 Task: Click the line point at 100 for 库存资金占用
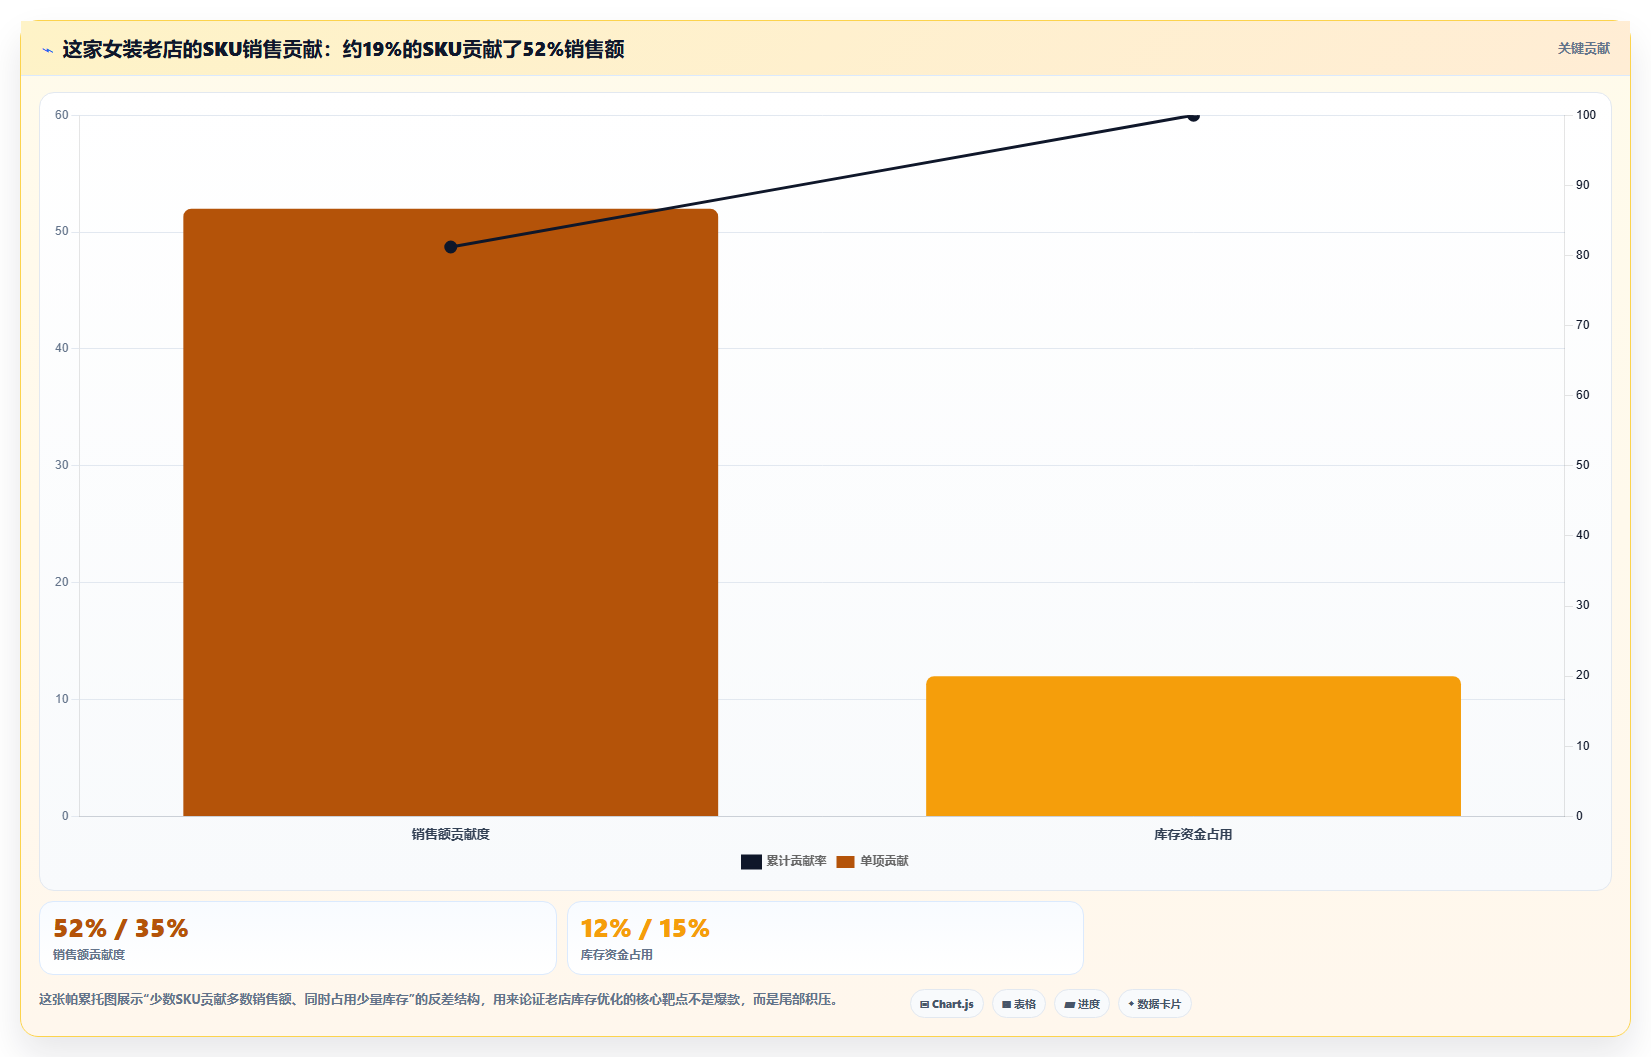pos(1193,115)
